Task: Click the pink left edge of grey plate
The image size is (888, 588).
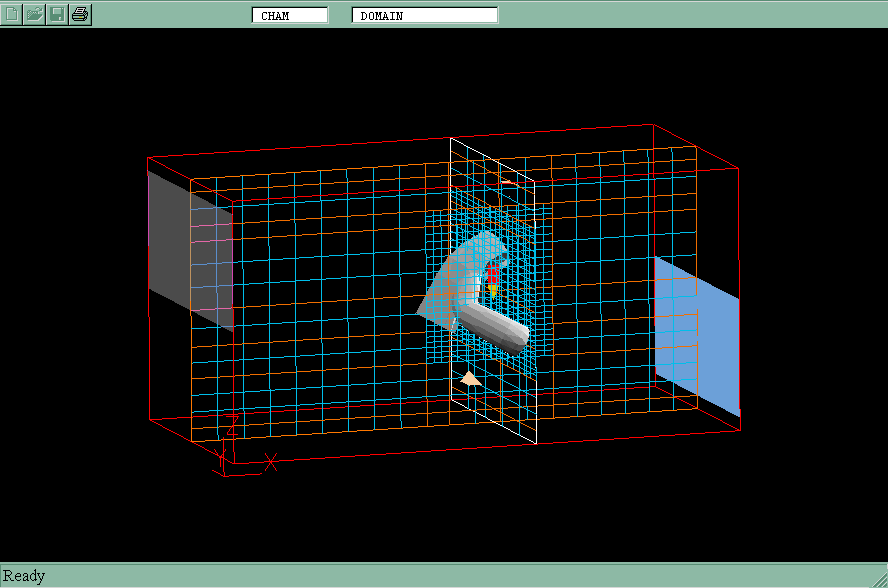Action: tap(149, 240)
